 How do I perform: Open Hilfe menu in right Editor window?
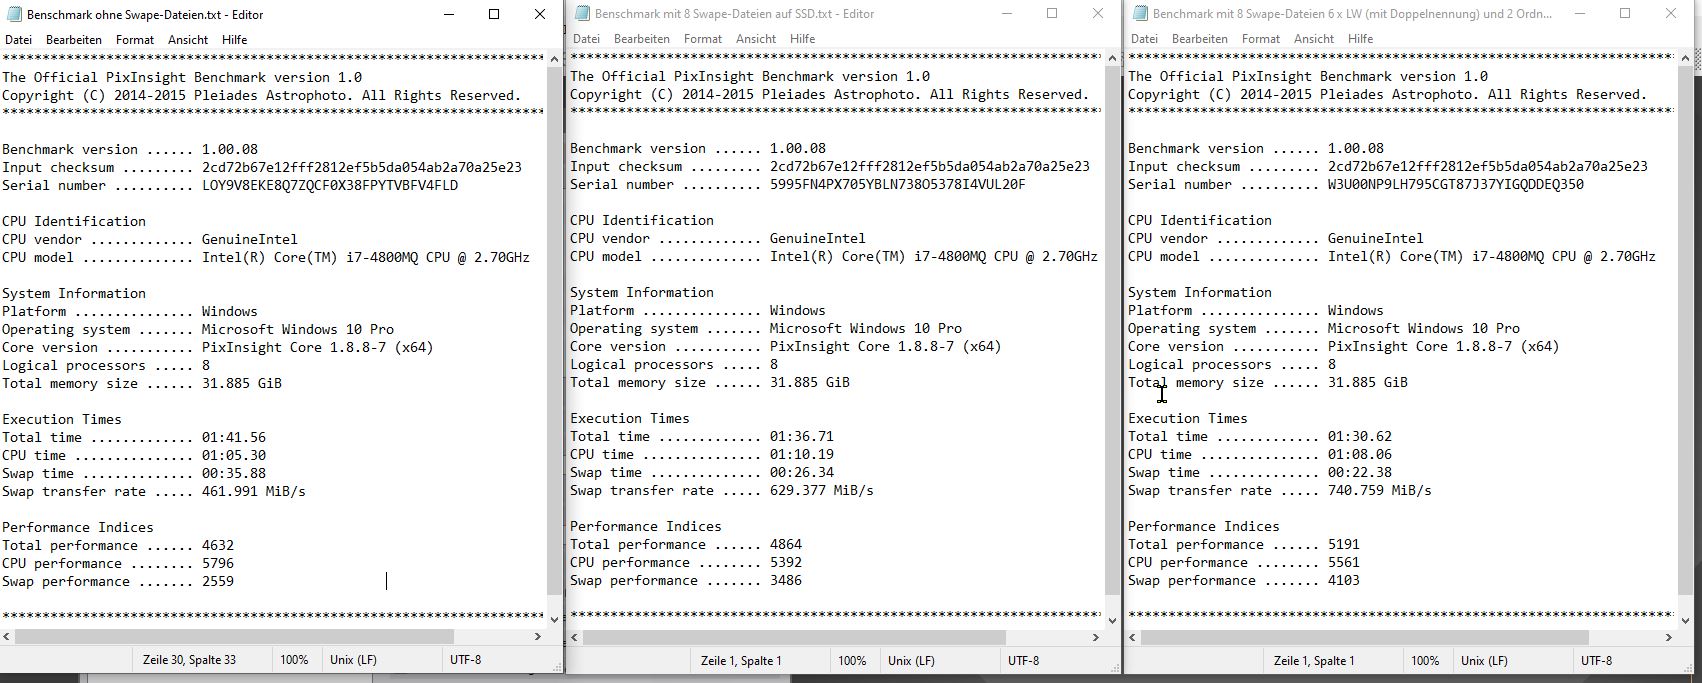[1361, 38]
